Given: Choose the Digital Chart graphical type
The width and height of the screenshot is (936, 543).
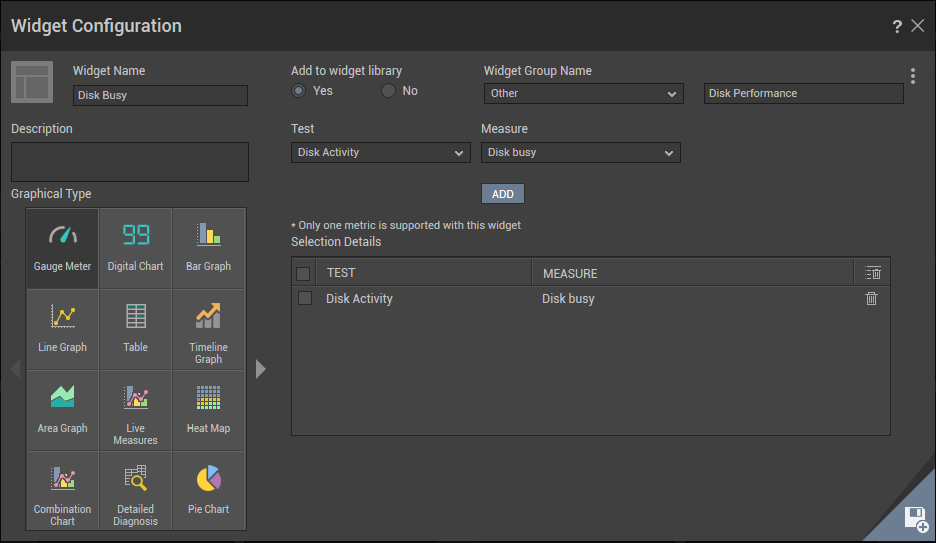Looking at the screenshot, I should [136, 248].
